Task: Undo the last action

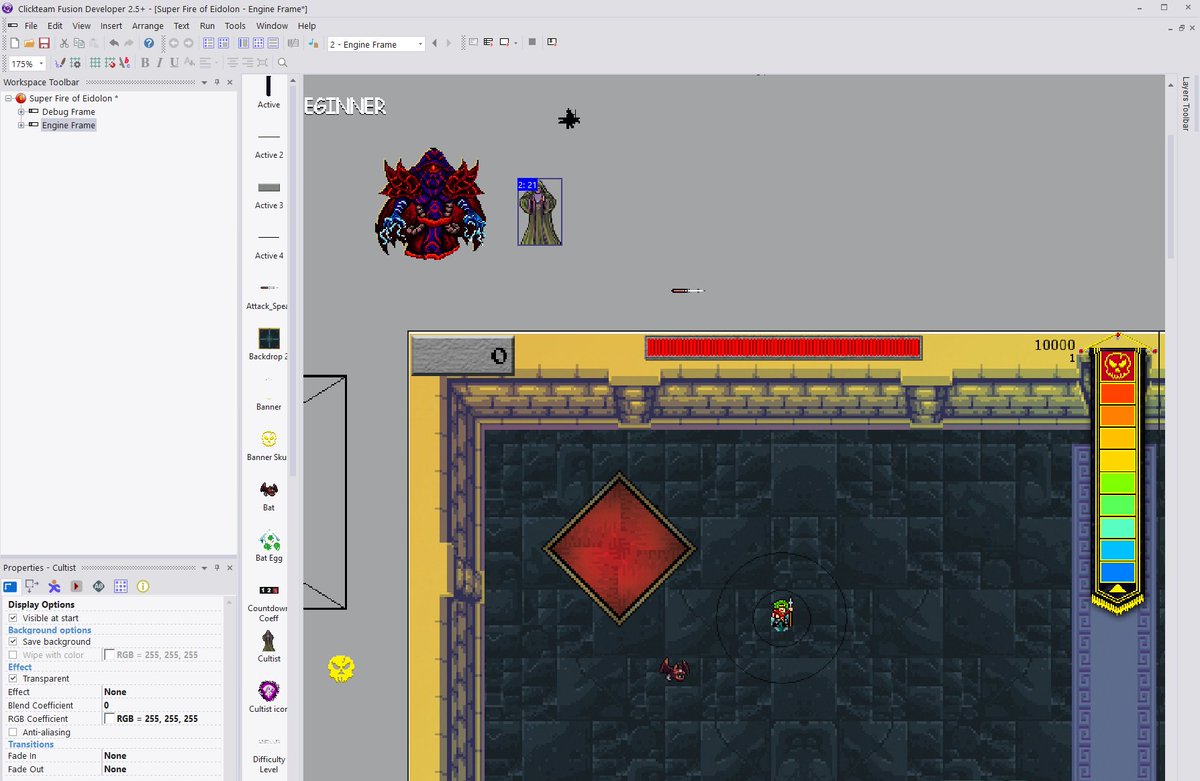Action: click(114, 43)
